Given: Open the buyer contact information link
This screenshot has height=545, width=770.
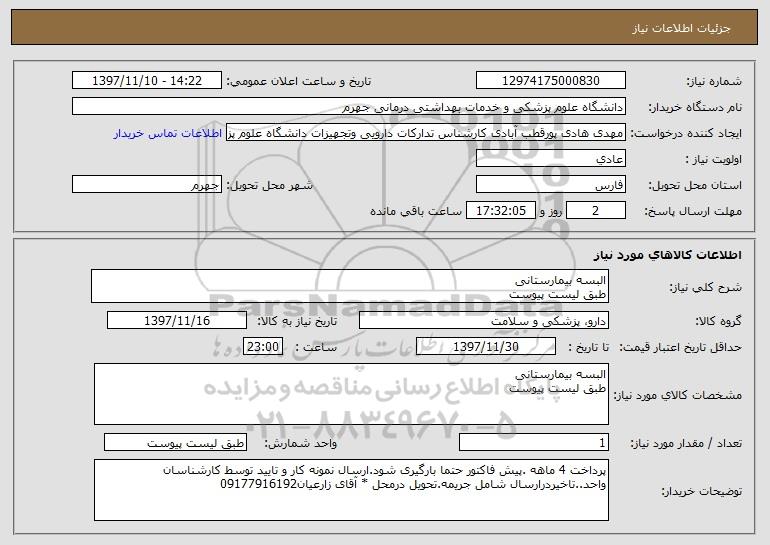Looking at the screenshot, I should [168, 134].
